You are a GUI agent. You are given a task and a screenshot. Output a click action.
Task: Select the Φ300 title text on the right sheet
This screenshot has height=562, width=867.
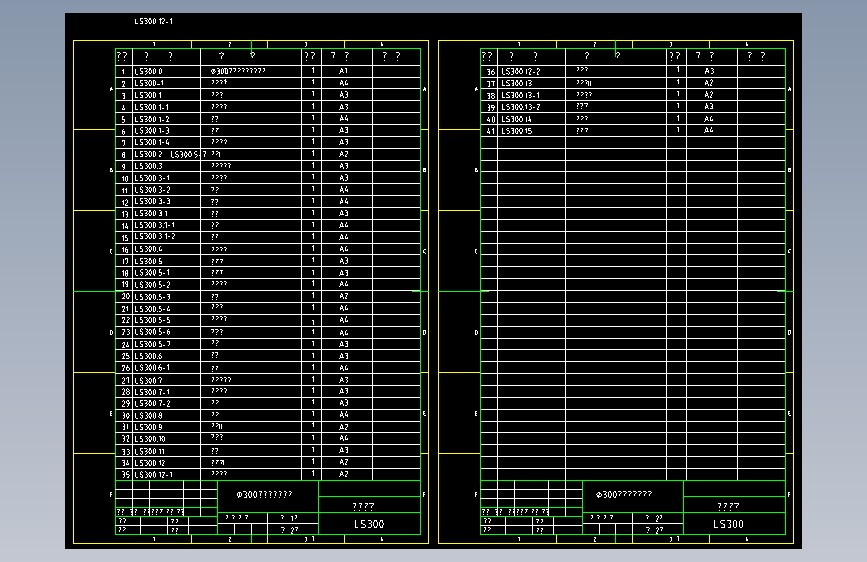click(624, 495)
